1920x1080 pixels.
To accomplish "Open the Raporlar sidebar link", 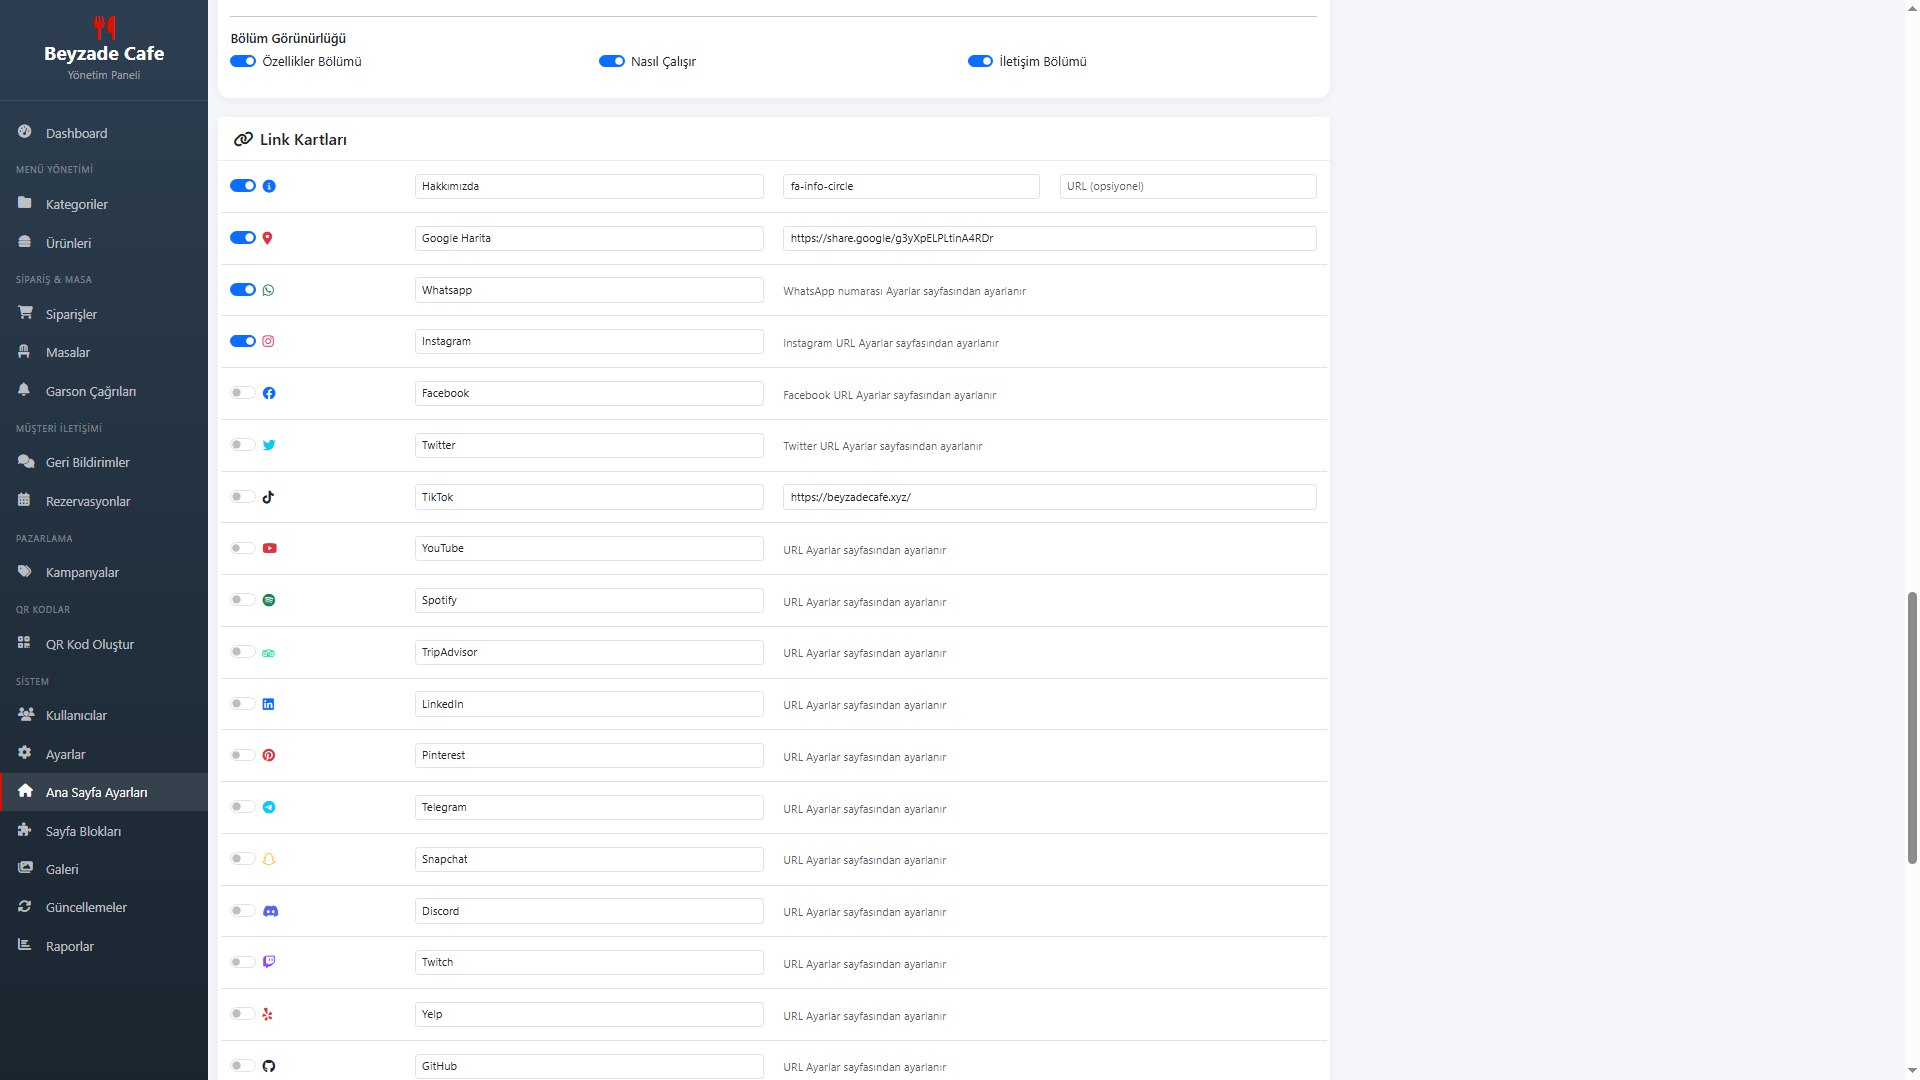I will pyautogui.click(x=70, y=946).
